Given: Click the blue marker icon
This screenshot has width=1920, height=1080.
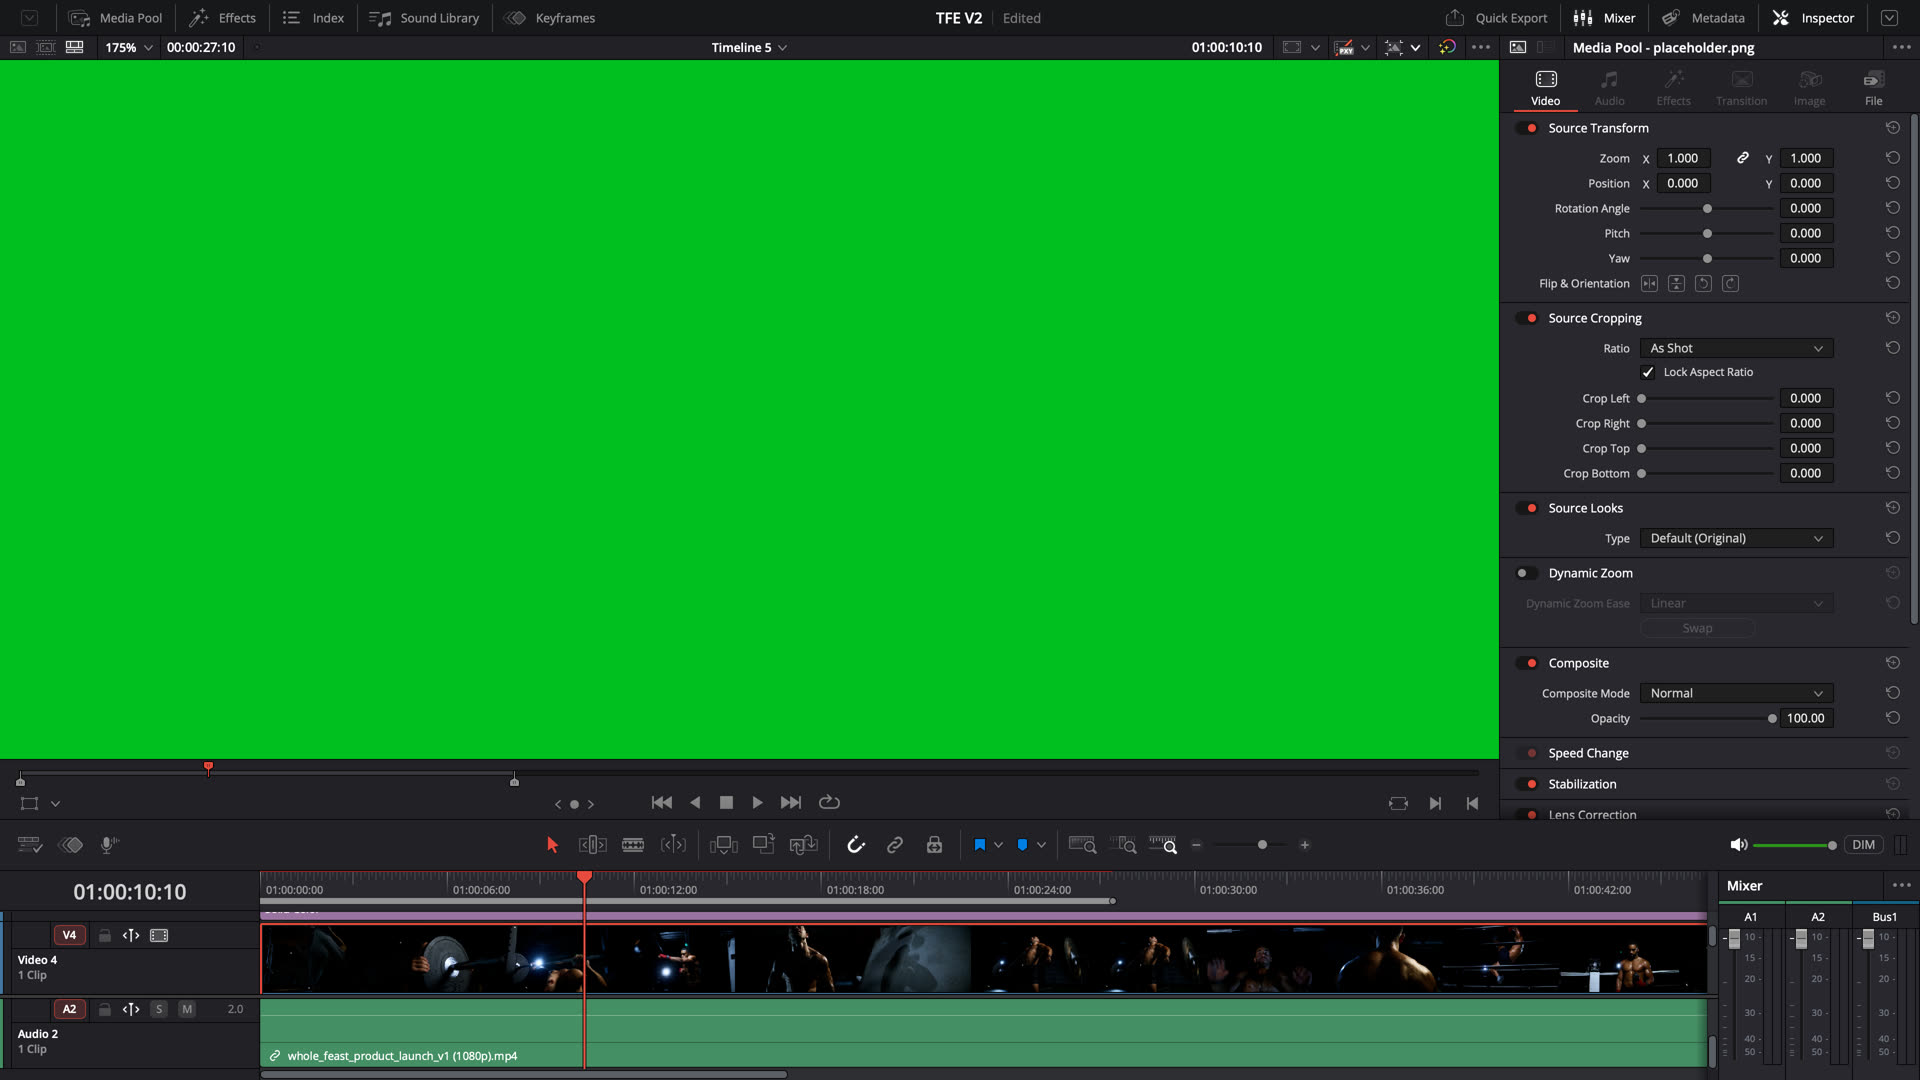Looking at the screenshot, I should (1022, 845).
